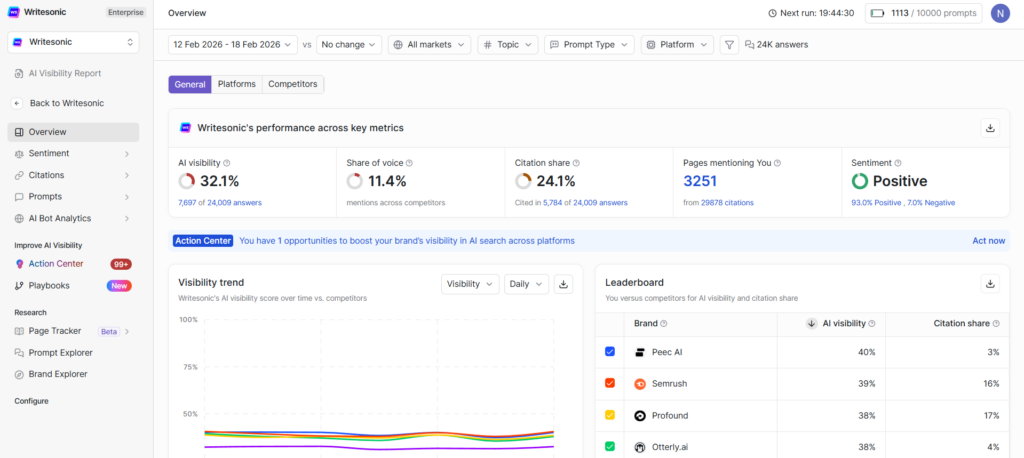Toggle the Semrush brand checkbox

(x=610, y=384)
